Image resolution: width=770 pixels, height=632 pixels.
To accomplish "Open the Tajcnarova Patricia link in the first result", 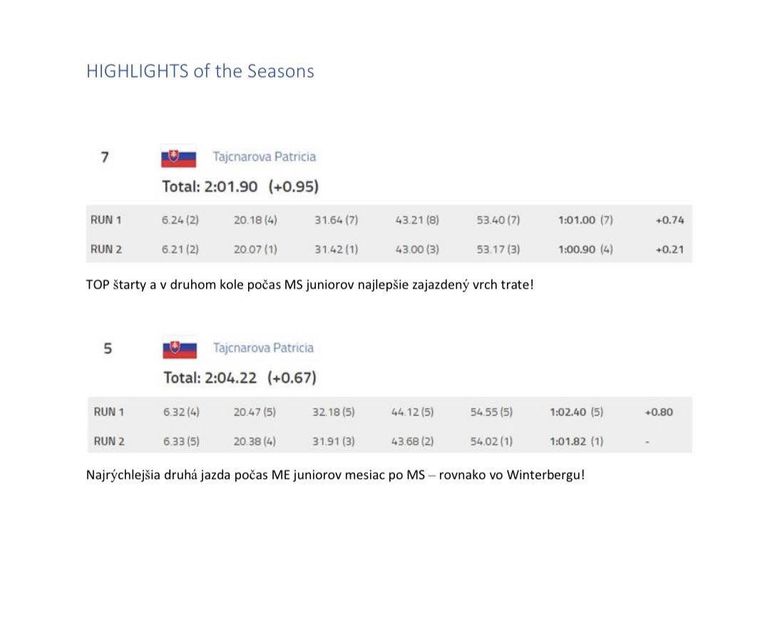I will tap(264, 157).
